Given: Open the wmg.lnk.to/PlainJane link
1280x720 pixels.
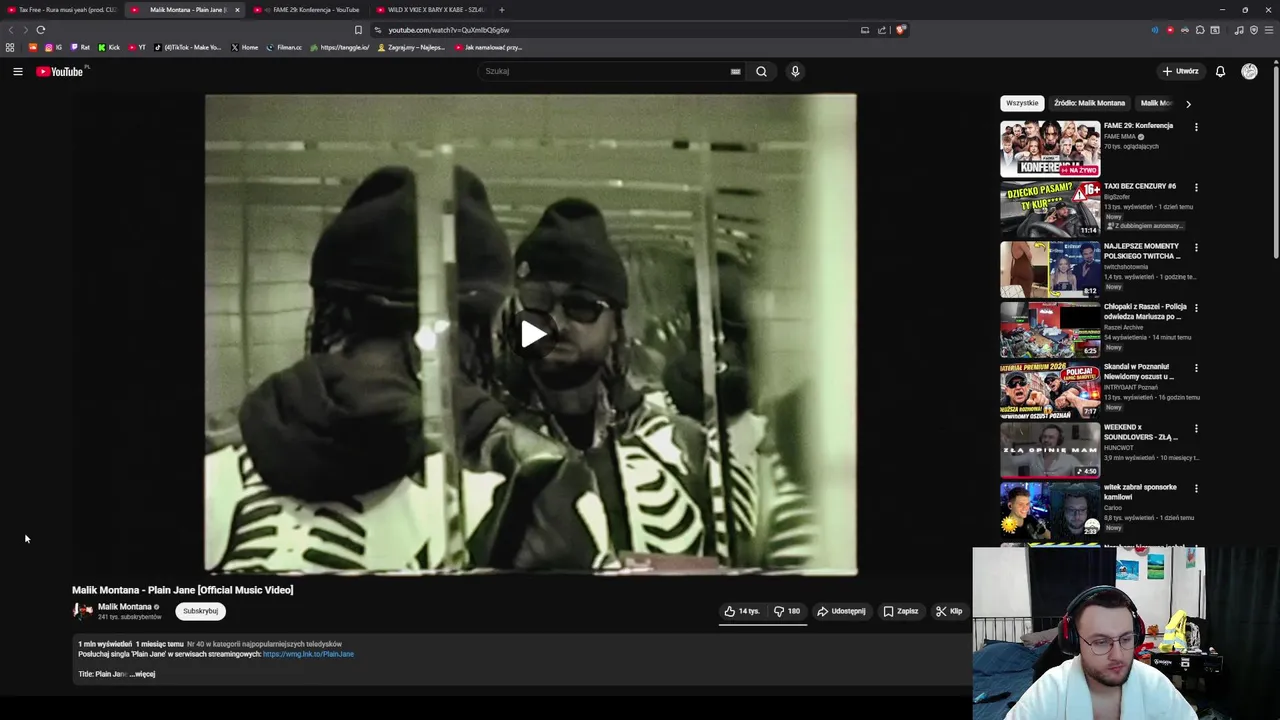Looking at the screenshot, I should tap(308, 654).
